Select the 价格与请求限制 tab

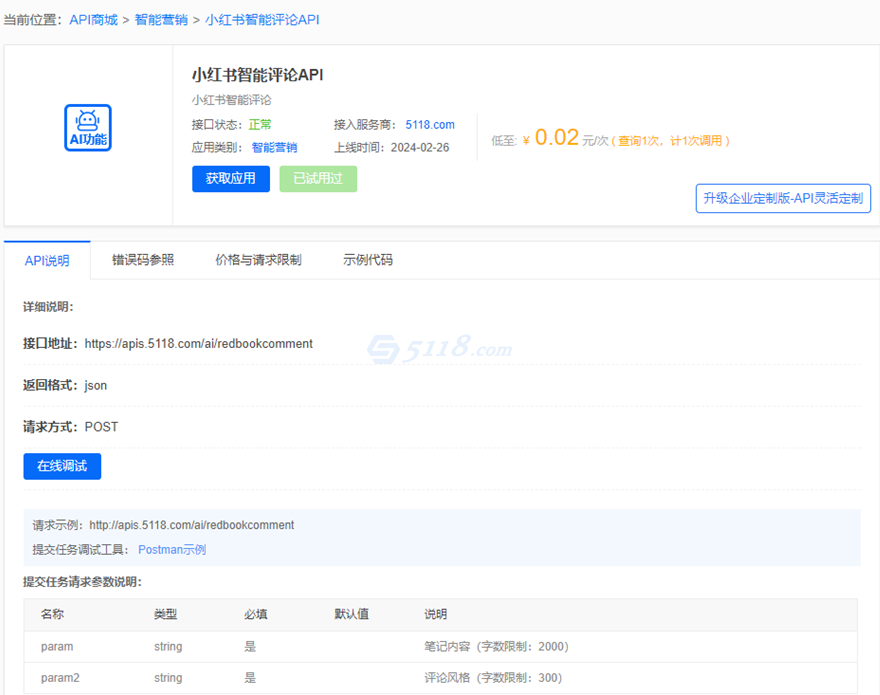[258, 260]
